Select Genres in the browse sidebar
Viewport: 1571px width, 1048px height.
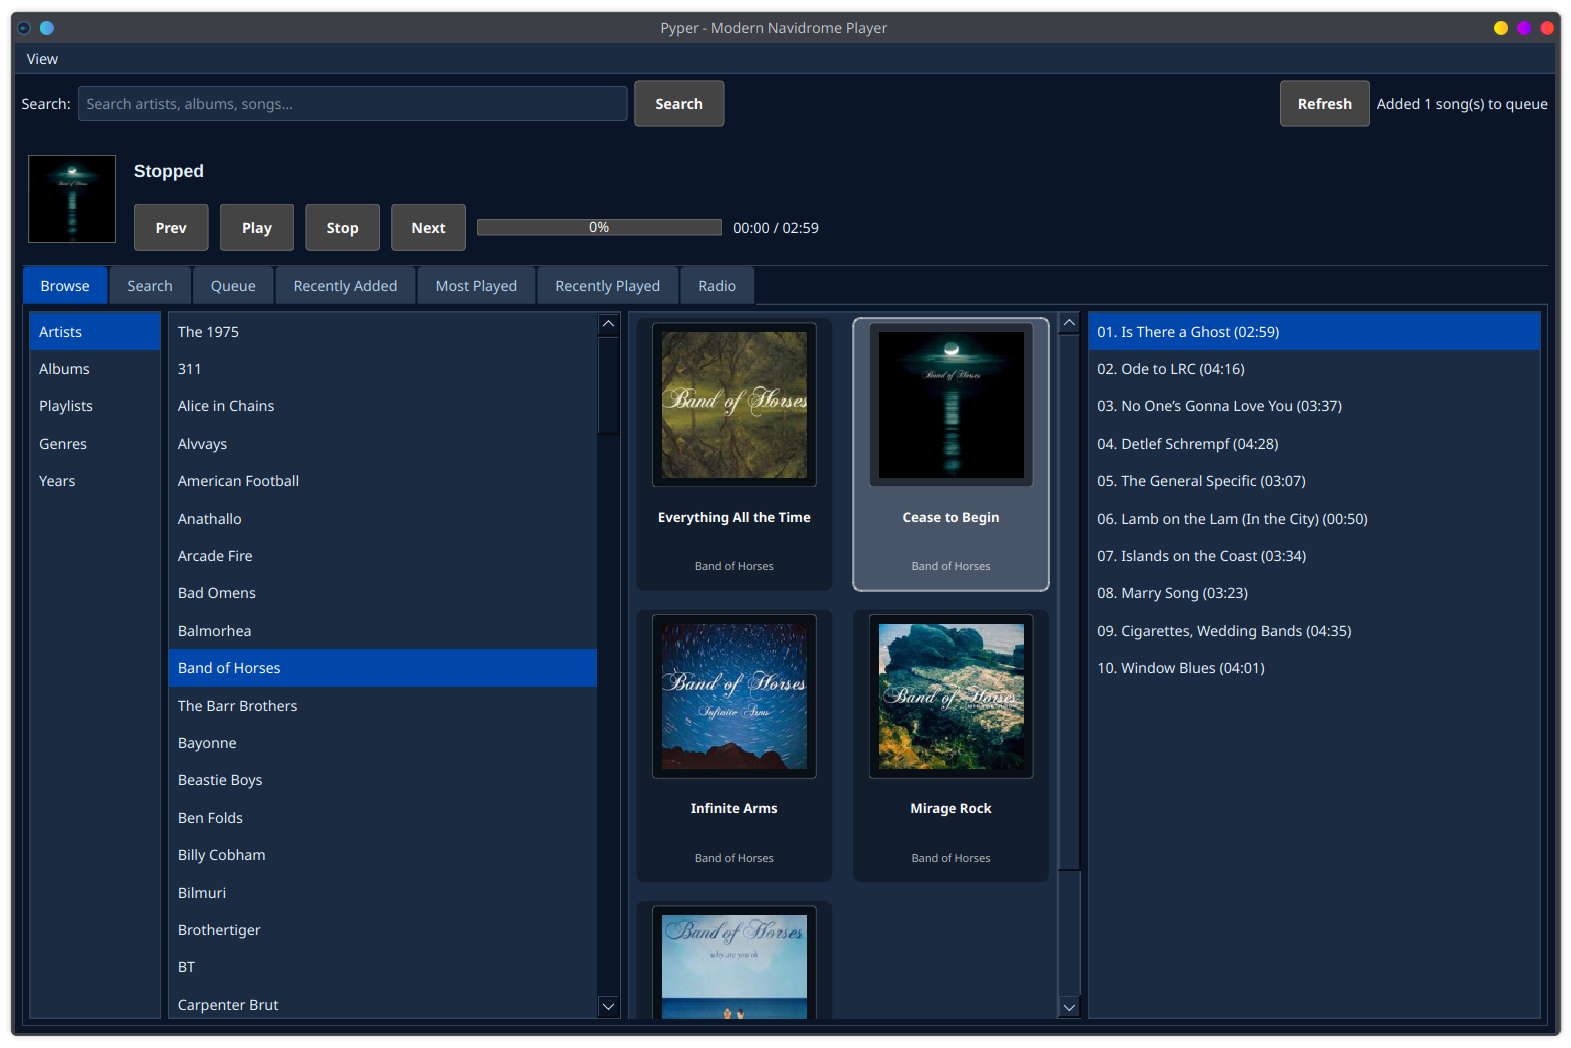pos(95,444)
